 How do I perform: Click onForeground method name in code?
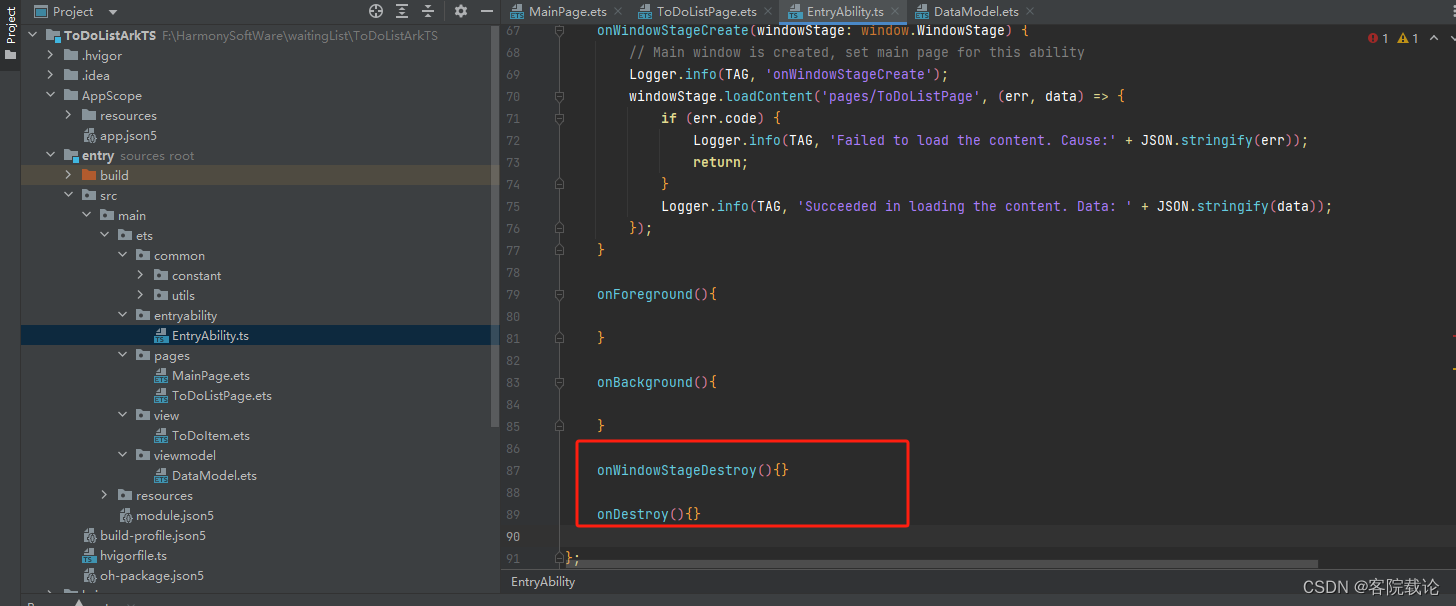coord(645,294)
